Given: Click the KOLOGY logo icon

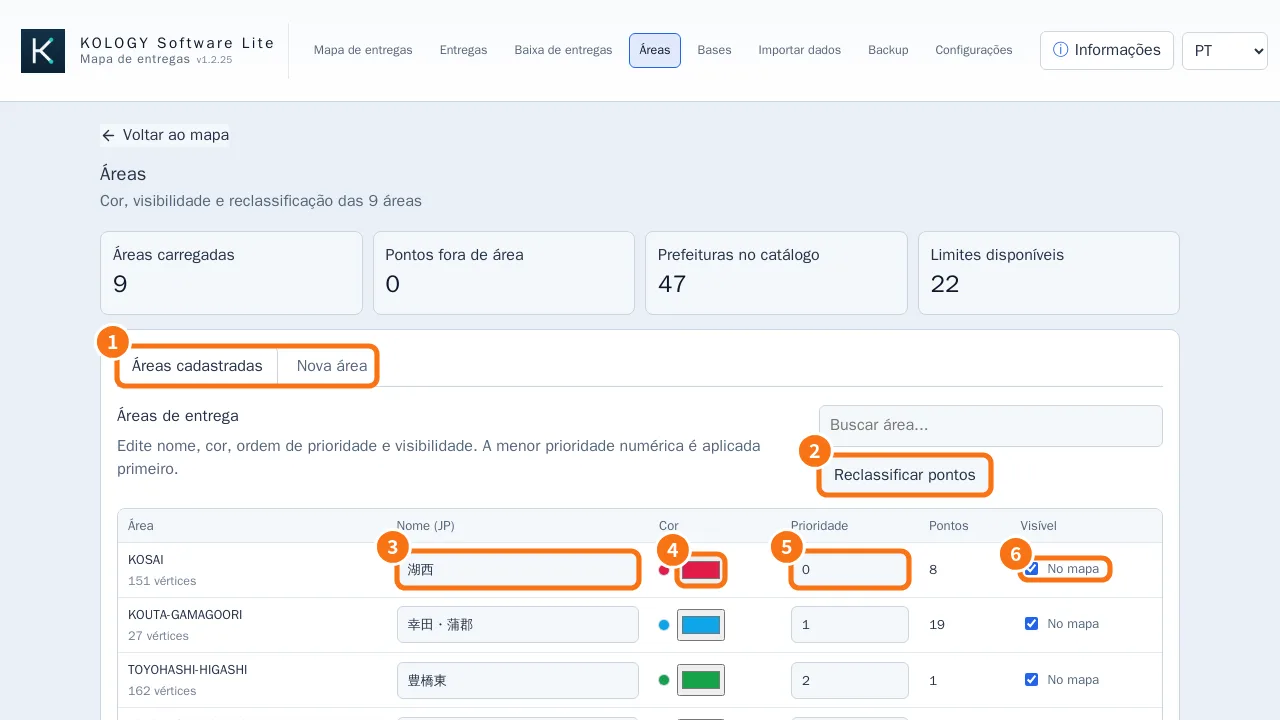Looking at the screenshot, I should point(43,51).
